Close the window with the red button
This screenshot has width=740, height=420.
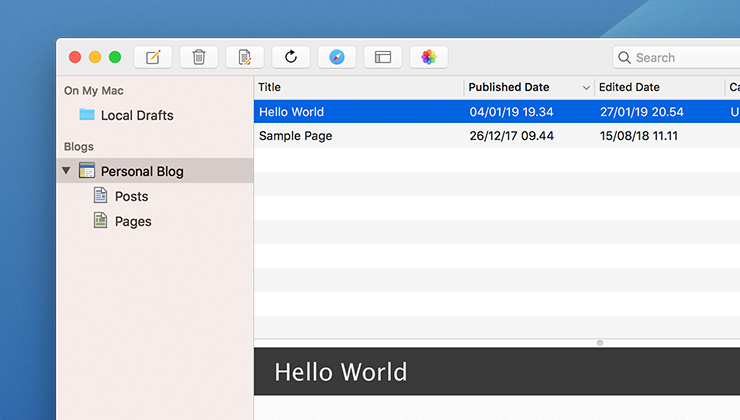point(75,57)
